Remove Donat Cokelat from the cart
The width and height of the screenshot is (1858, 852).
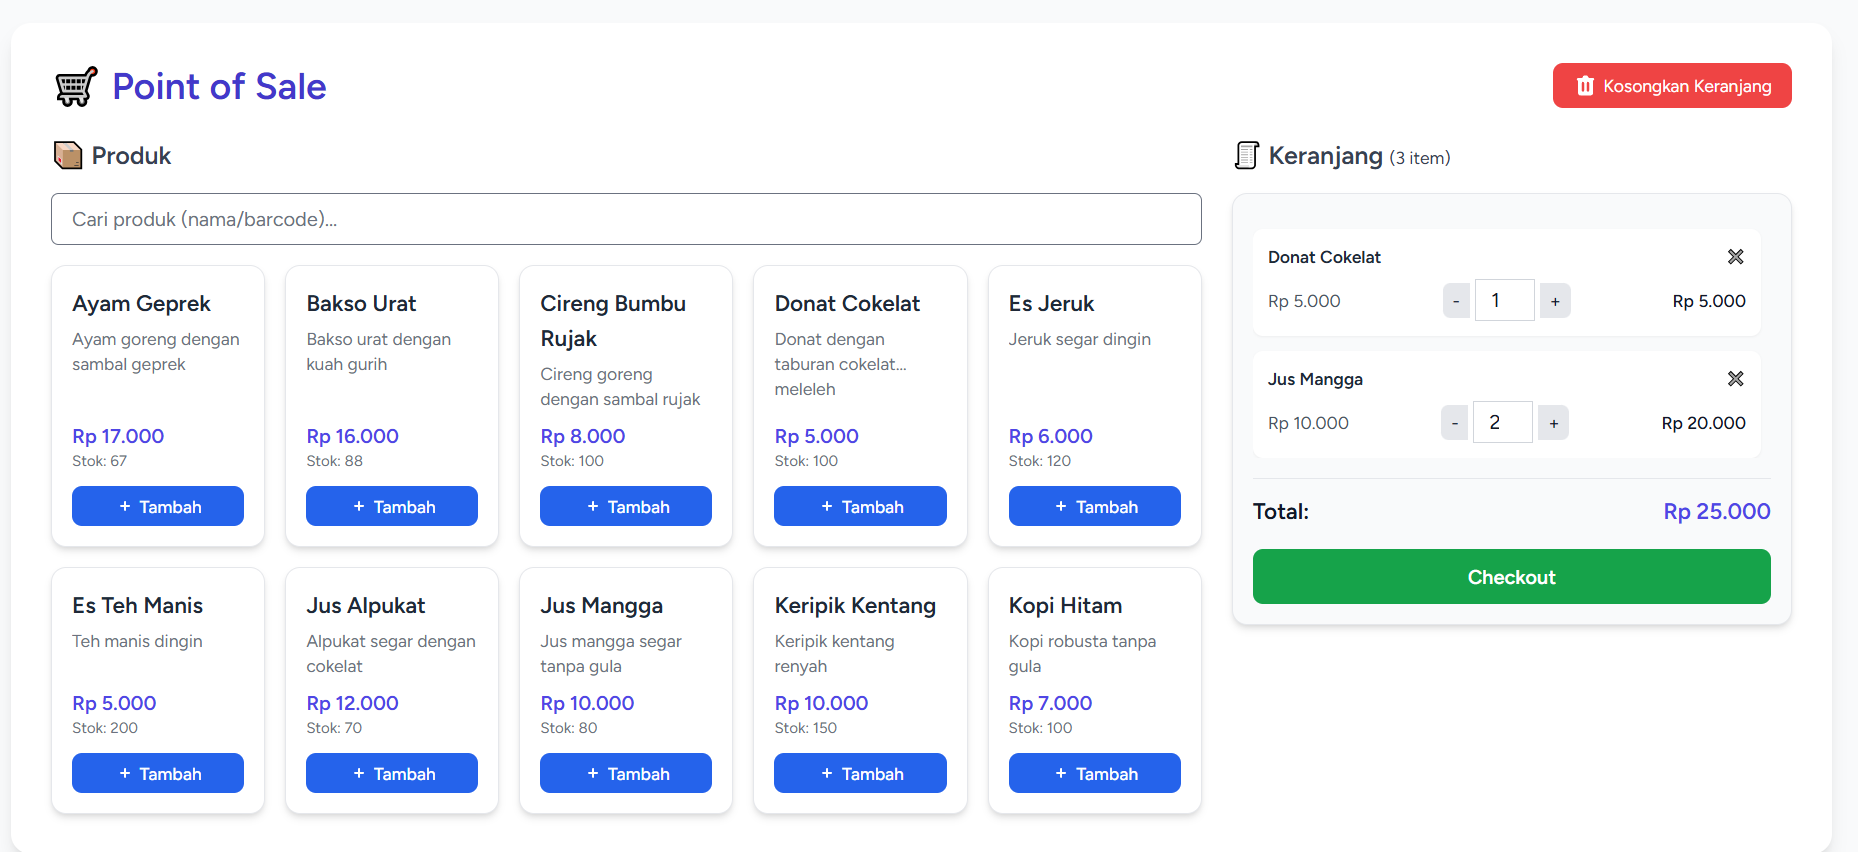click(1735, 257)
